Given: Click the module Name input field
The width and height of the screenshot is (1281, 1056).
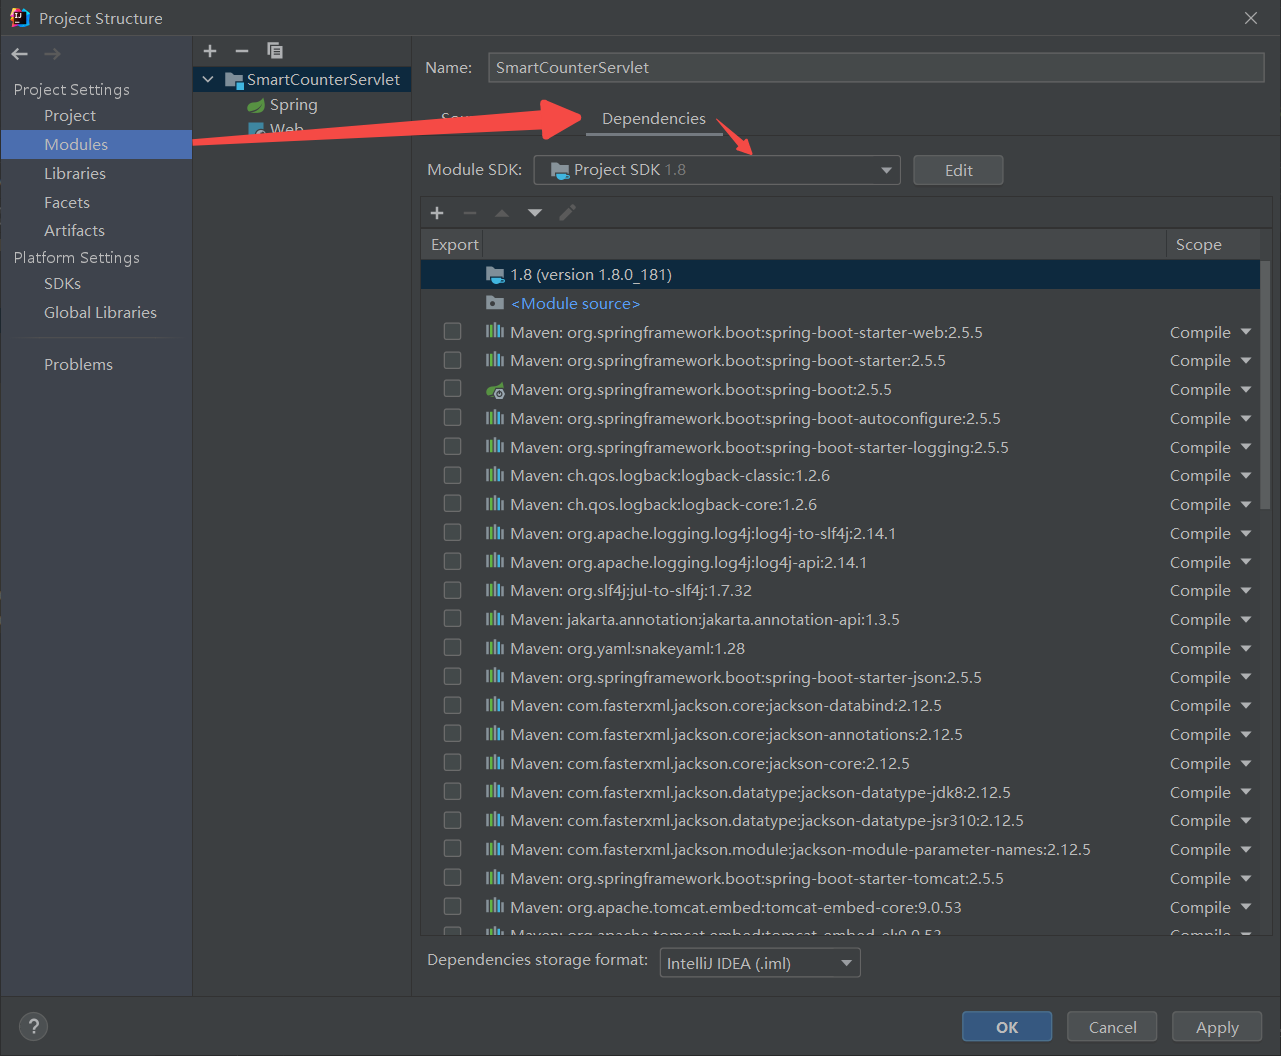Looking at the screenshot, I should click(876, 67).
